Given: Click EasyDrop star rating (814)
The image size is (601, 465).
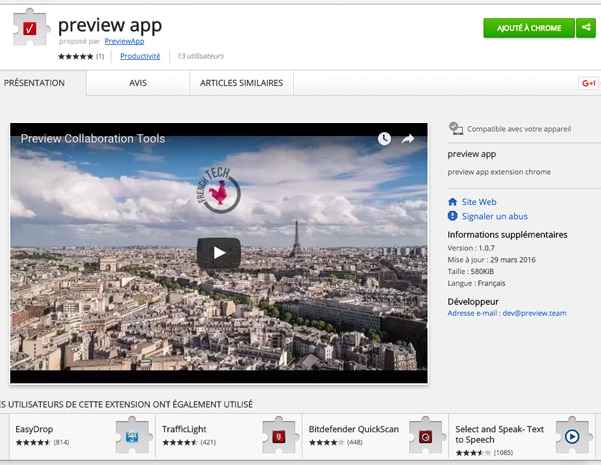Looking at the screenshot, I should [x=42, y=442].
